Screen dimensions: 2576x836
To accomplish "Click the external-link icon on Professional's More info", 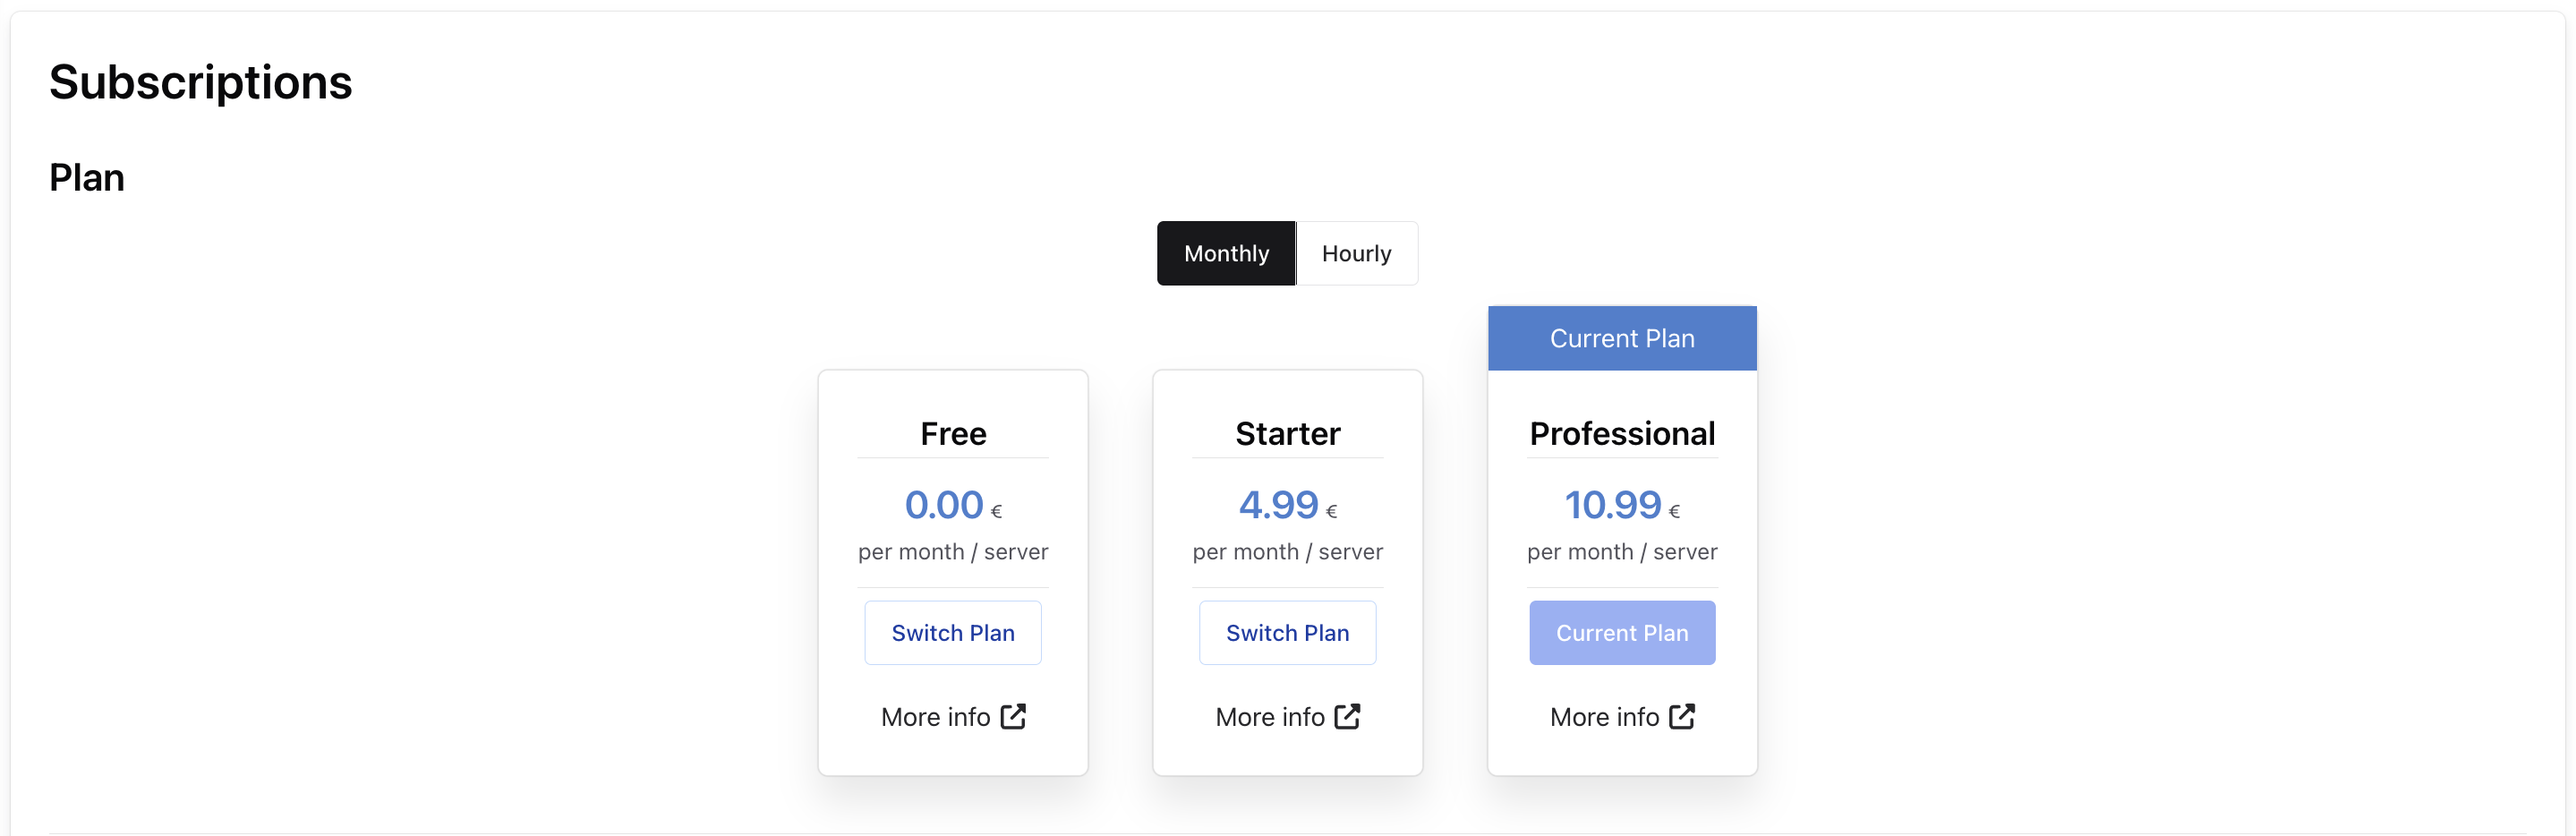I will point(1682,716).
